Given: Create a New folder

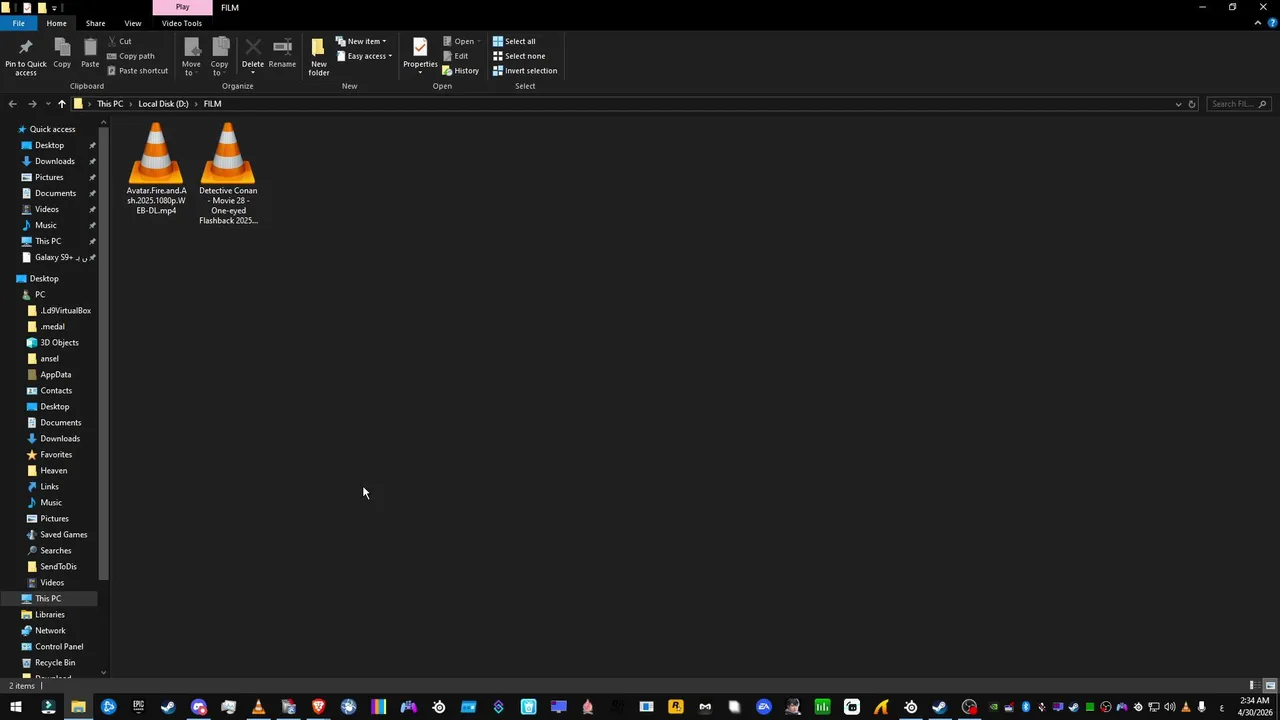Looking at the screenshot, I should point(319,57).
